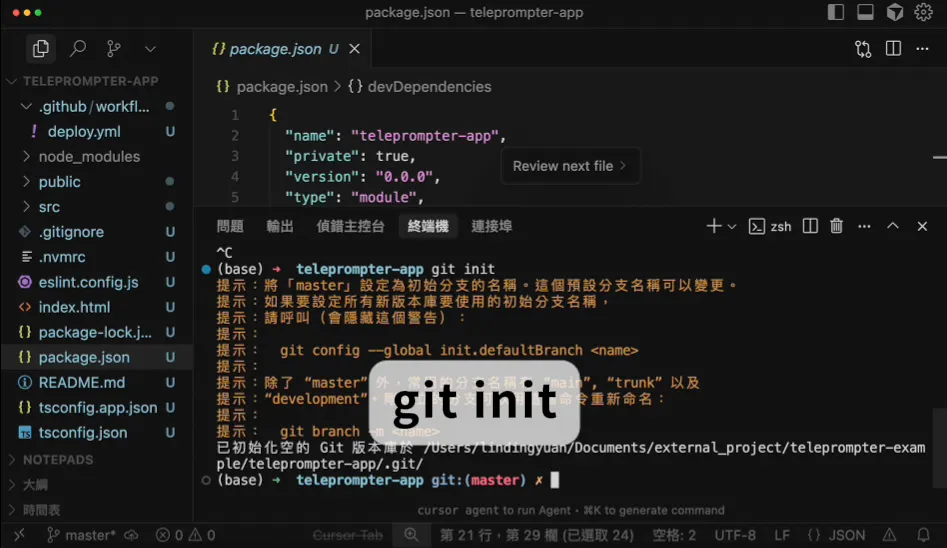Open the settings gear in title bar
947x548 pixels.
click(x=923, y=12)
